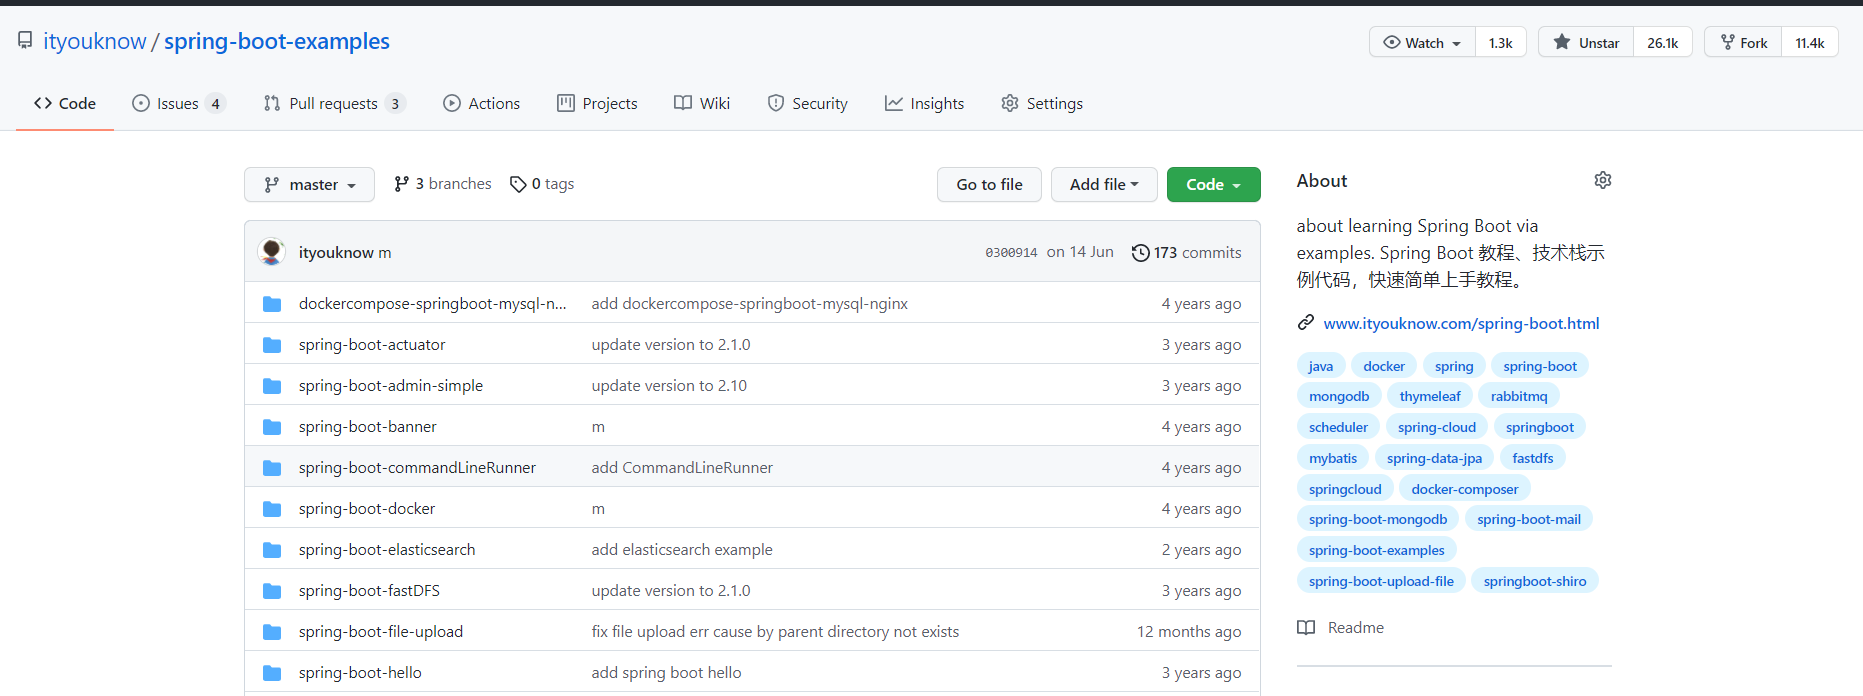
Task: Open the green Code dropdown
Action: tap(1213, 185)
